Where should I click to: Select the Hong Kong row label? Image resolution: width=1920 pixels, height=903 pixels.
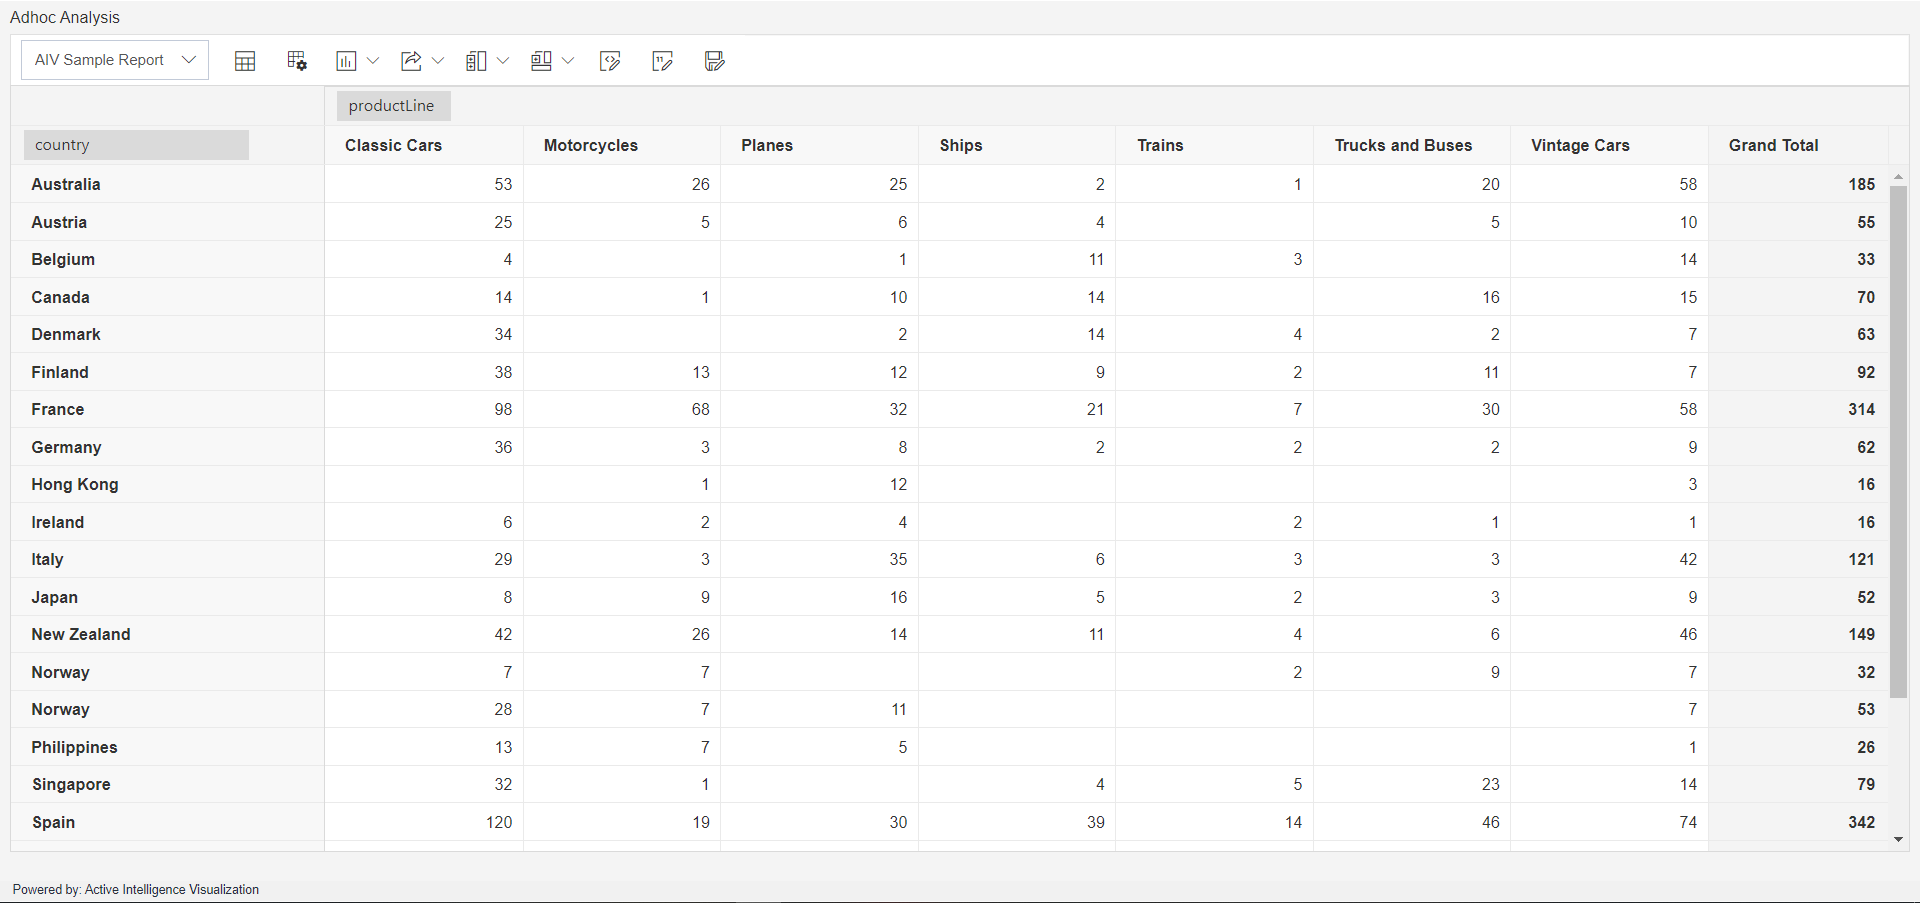pyautogui.click(x=75, y=485)
